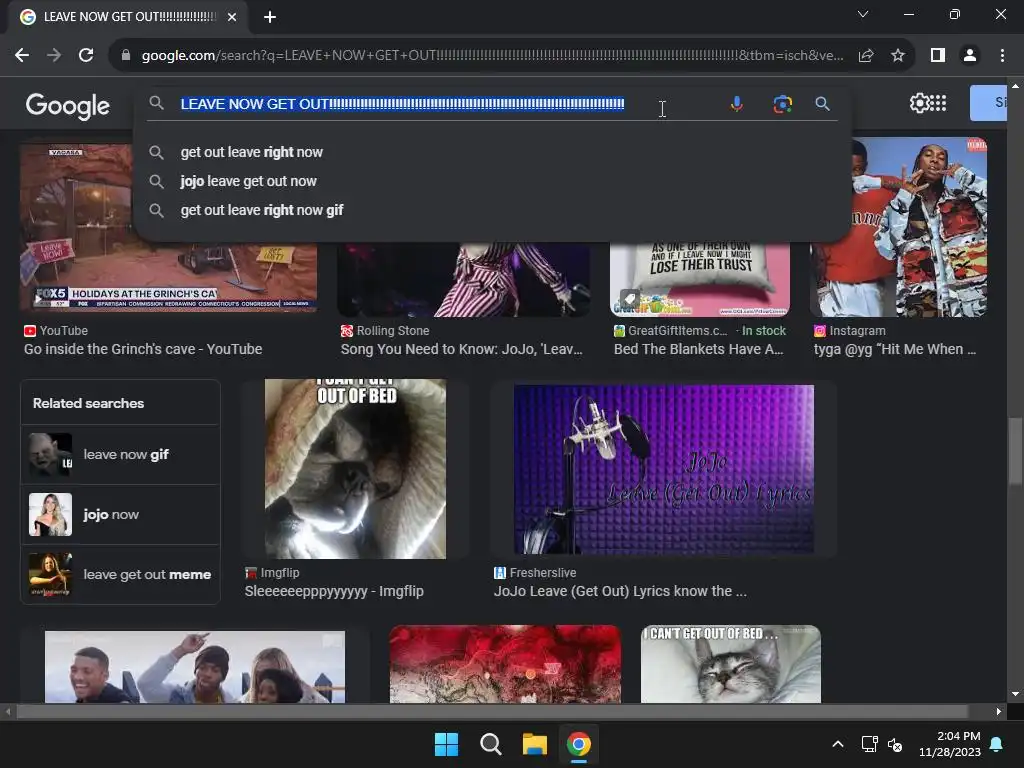Click the horizontal scrollbar at bottom
This screenshot has height=768, width=1024.
pos(492,711)
